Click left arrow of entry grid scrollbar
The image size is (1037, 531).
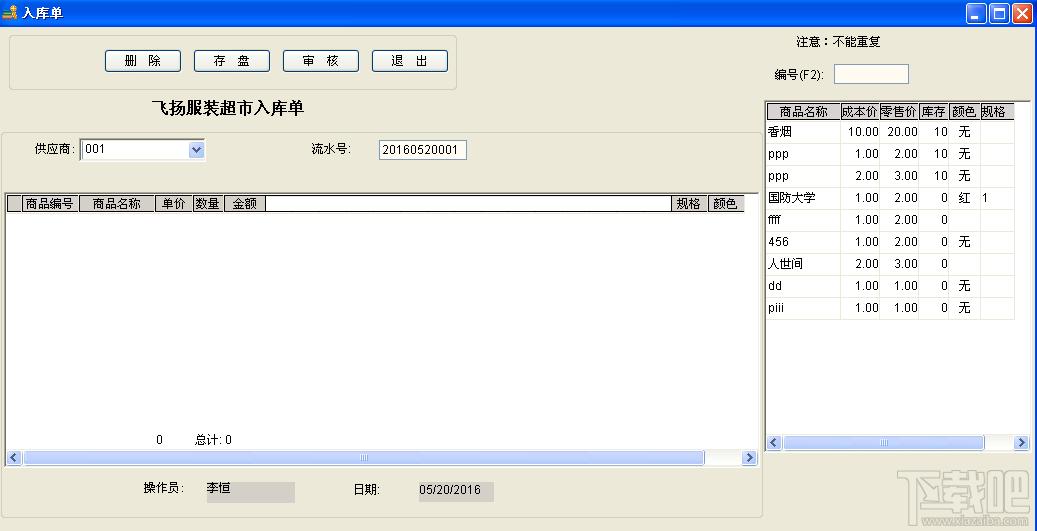14,457
